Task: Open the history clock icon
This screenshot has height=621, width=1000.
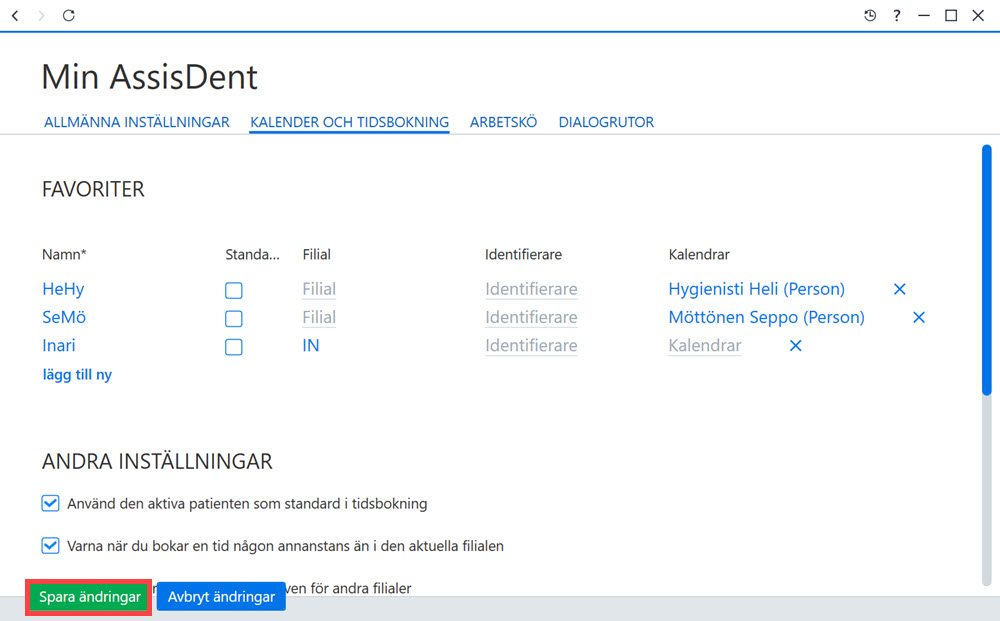Action: click(870, 15)
